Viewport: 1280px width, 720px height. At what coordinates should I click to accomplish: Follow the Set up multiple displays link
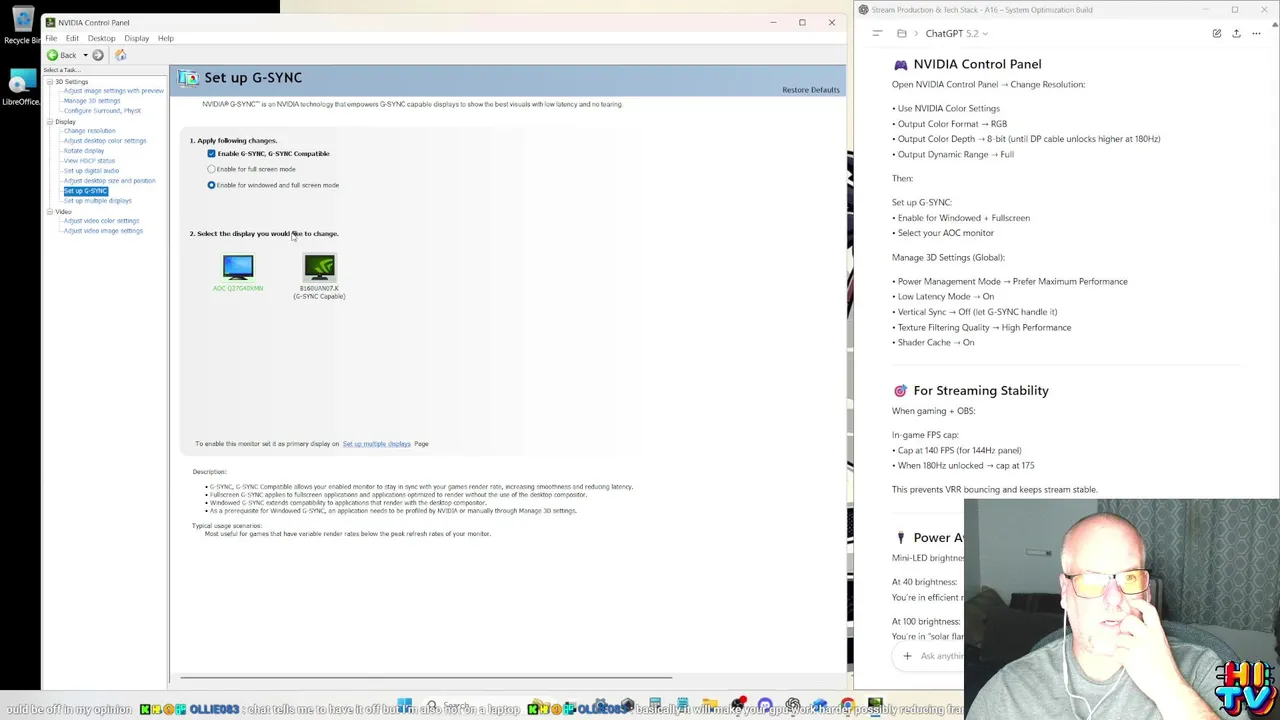point(376,444)
